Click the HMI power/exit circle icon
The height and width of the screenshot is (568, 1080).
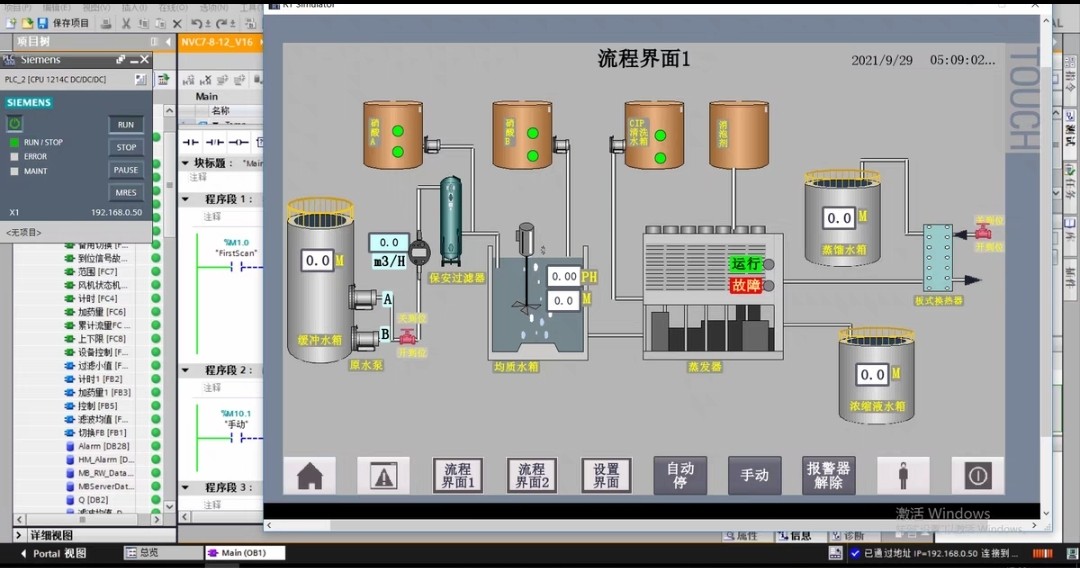click(977, 475)
